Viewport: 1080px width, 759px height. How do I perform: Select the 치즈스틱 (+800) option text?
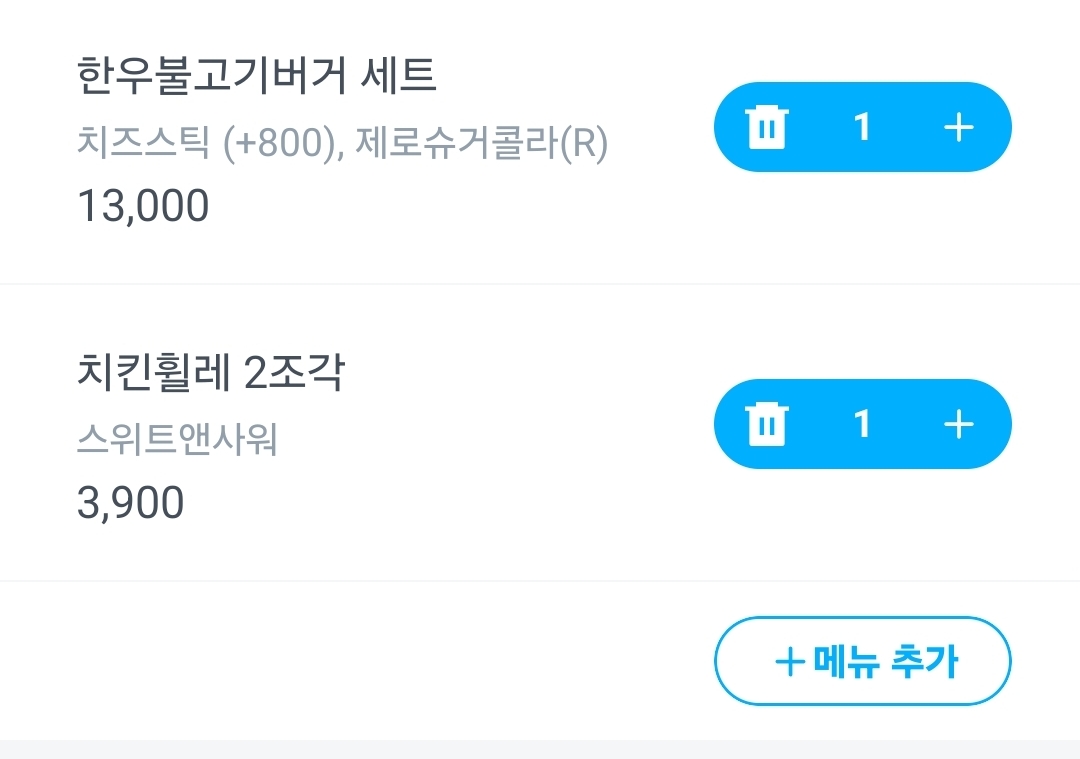click(205, 146)
